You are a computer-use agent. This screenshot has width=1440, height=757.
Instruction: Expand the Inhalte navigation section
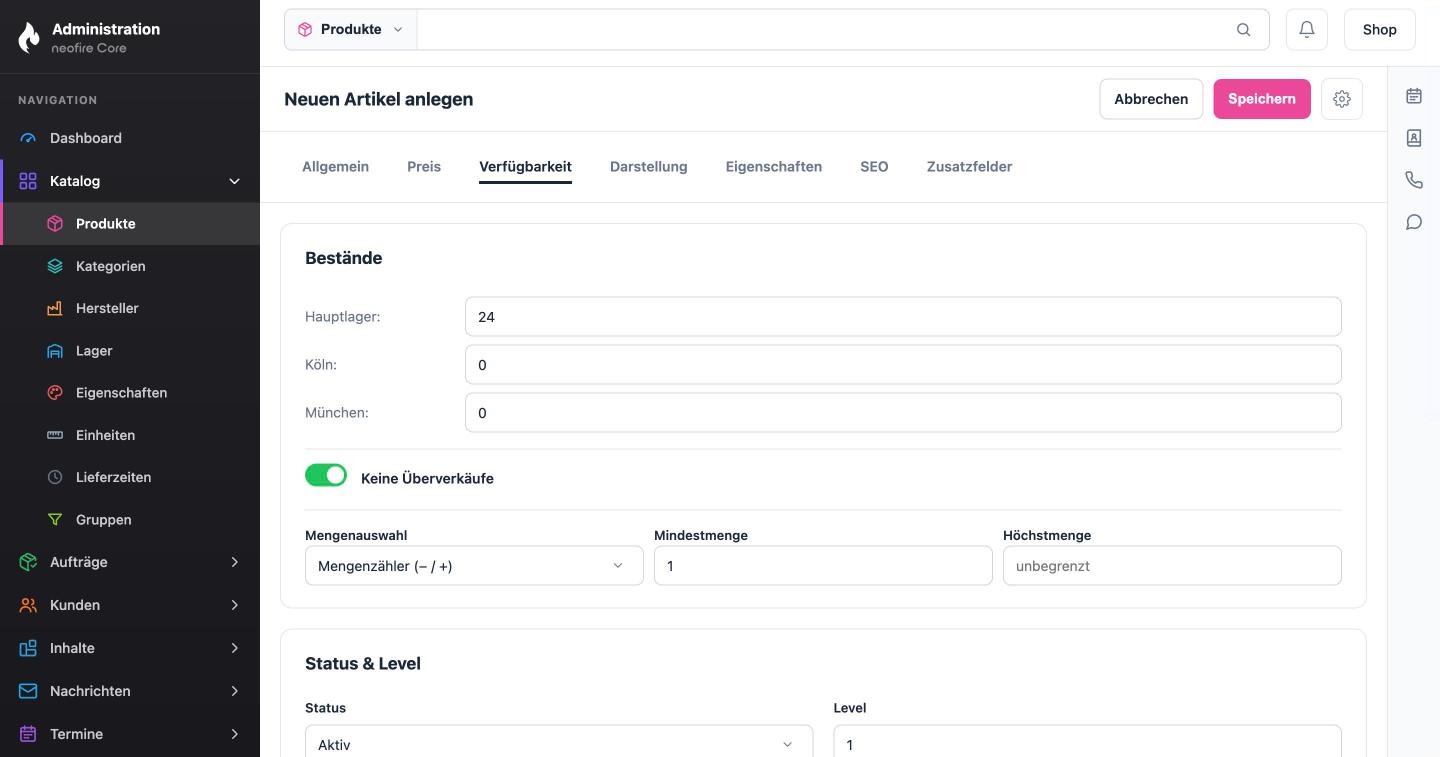point(235,648)
